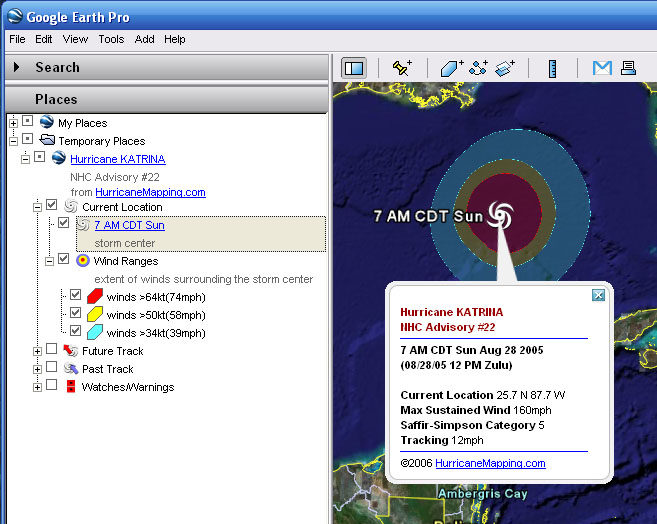This screenshot has width=657, height=524.
Task: Click the Watches/Warnings red icon
Action: (x=71, y=386)
